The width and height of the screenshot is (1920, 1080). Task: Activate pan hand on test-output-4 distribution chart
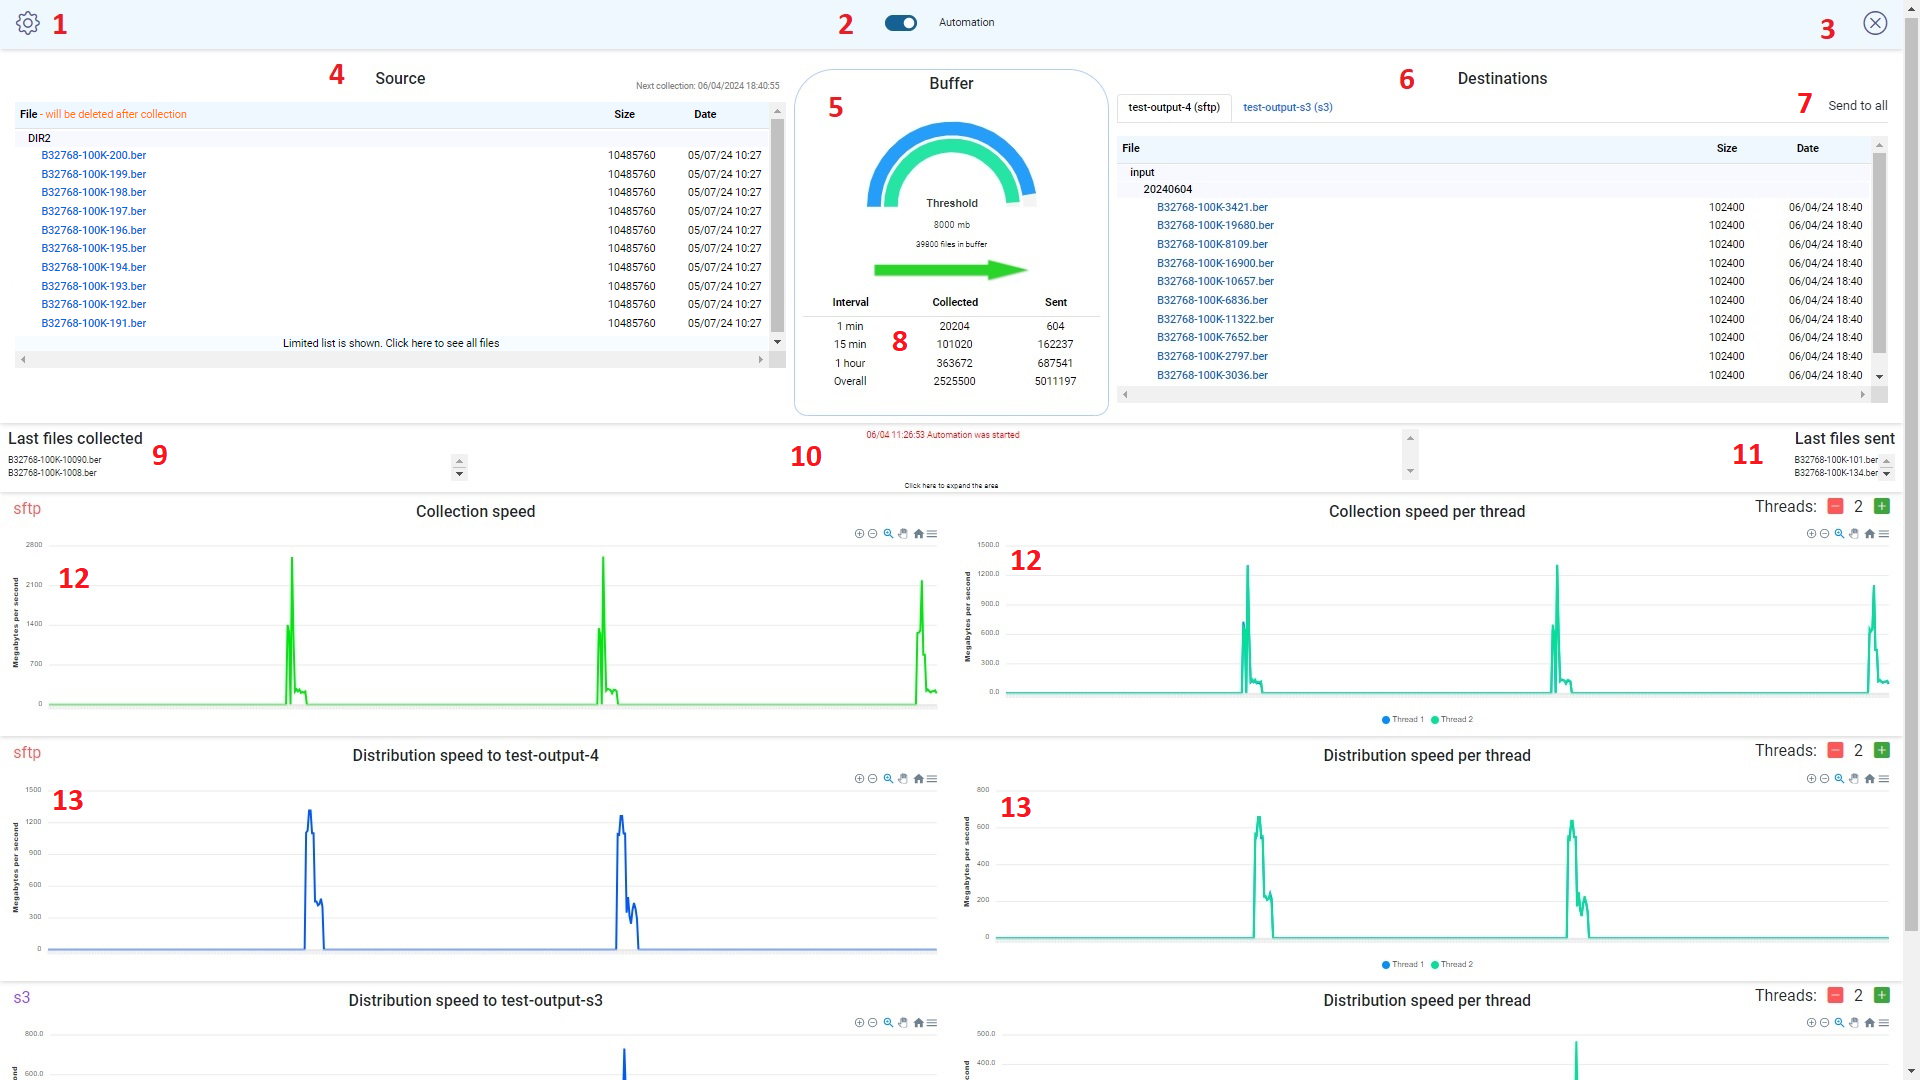tap(903, 779)
